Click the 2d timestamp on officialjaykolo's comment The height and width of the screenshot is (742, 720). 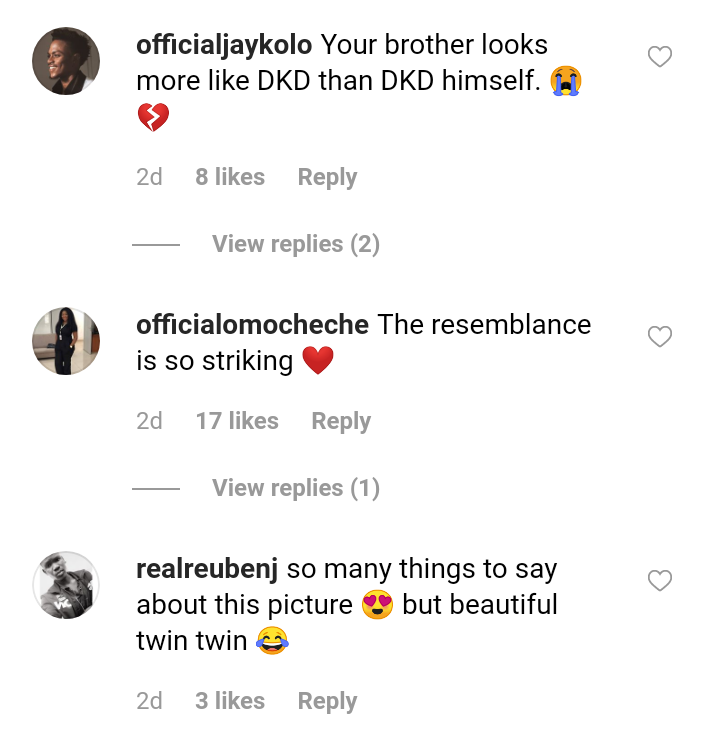click(149, 177)
